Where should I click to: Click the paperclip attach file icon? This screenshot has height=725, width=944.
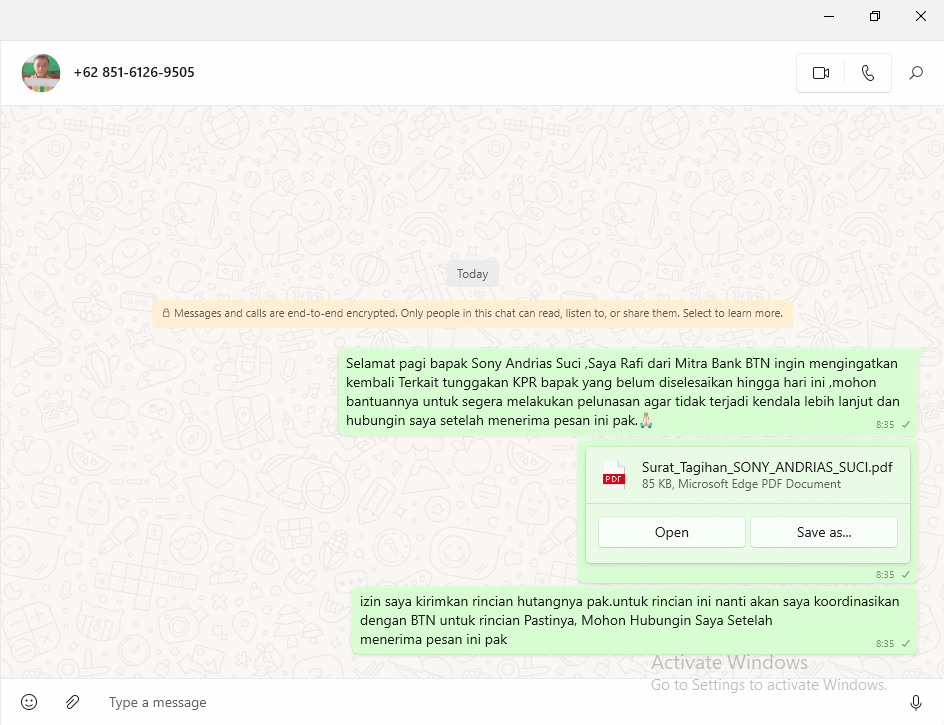72,702
